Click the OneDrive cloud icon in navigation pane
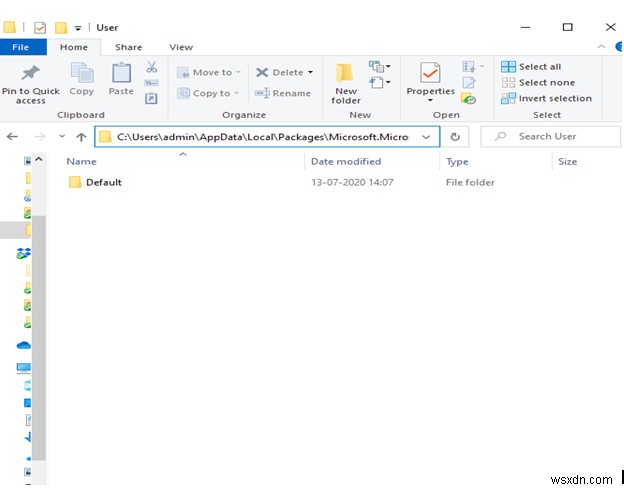Viewport: 624px width, 490px height. click(23, 345)
